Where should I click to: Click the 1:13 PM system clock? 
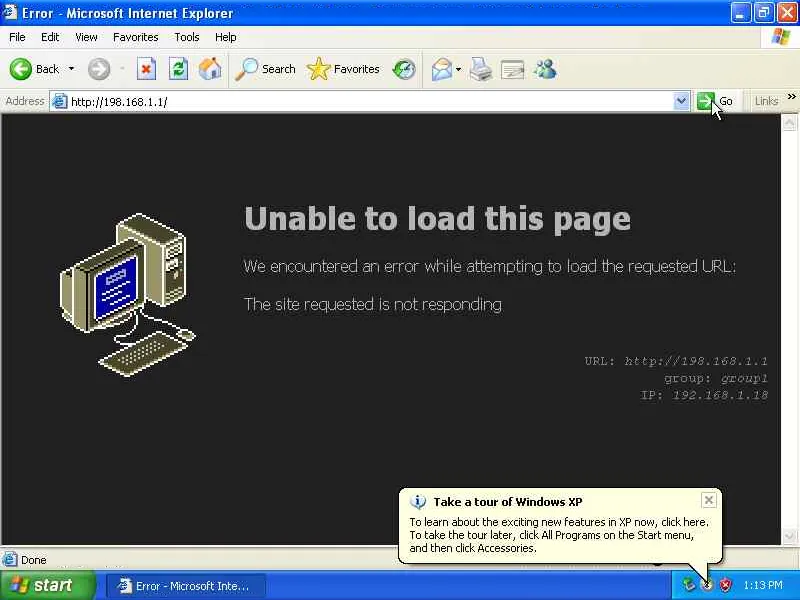click(763, 585)
